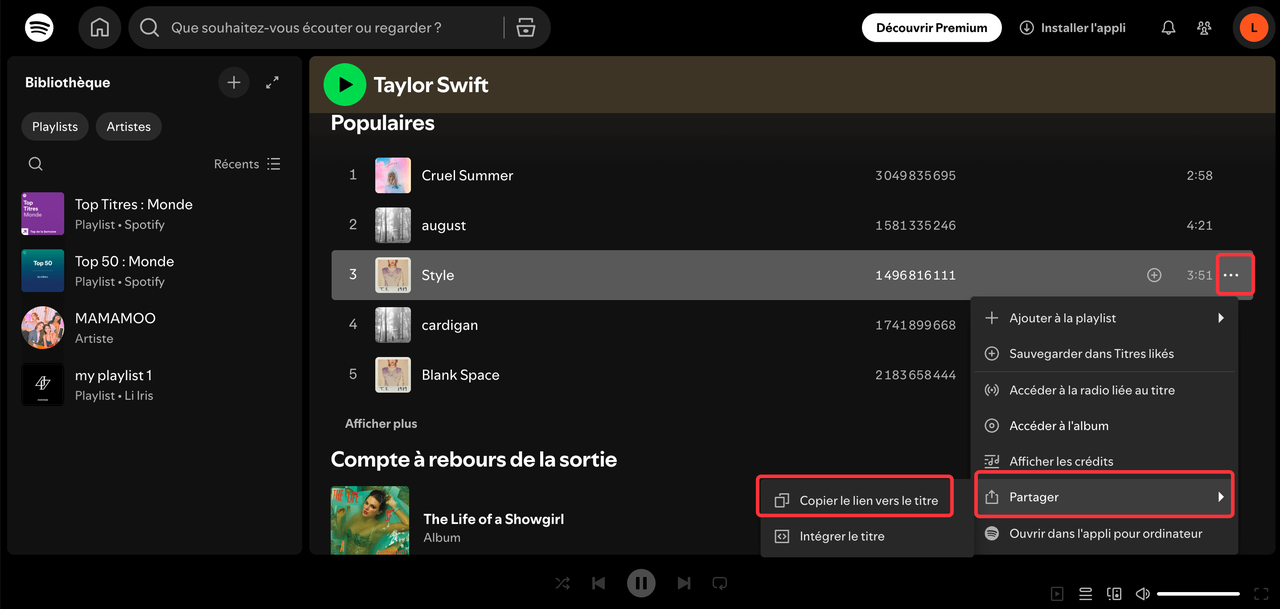Select Accéder à l'album
Image resolution: width=1280 pixels, height=609 pixels.
(x=1105, y=425)
